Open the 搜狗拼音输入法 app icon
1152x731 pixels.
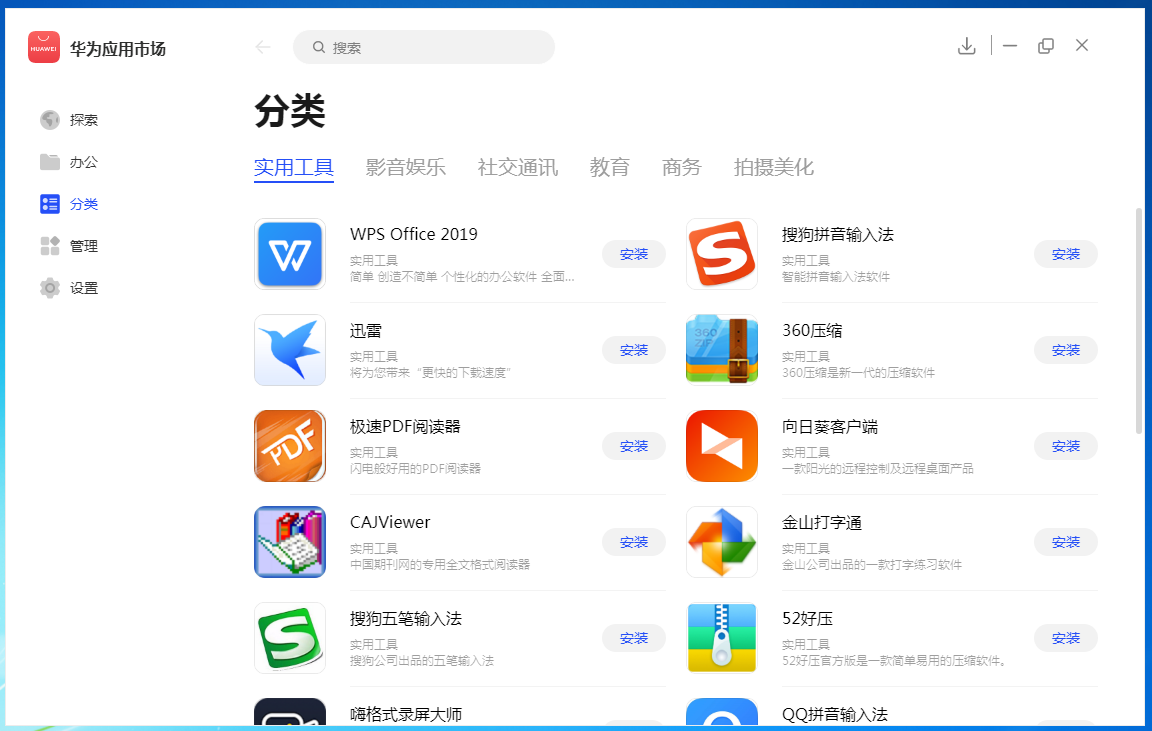click(x=721, y=254)
